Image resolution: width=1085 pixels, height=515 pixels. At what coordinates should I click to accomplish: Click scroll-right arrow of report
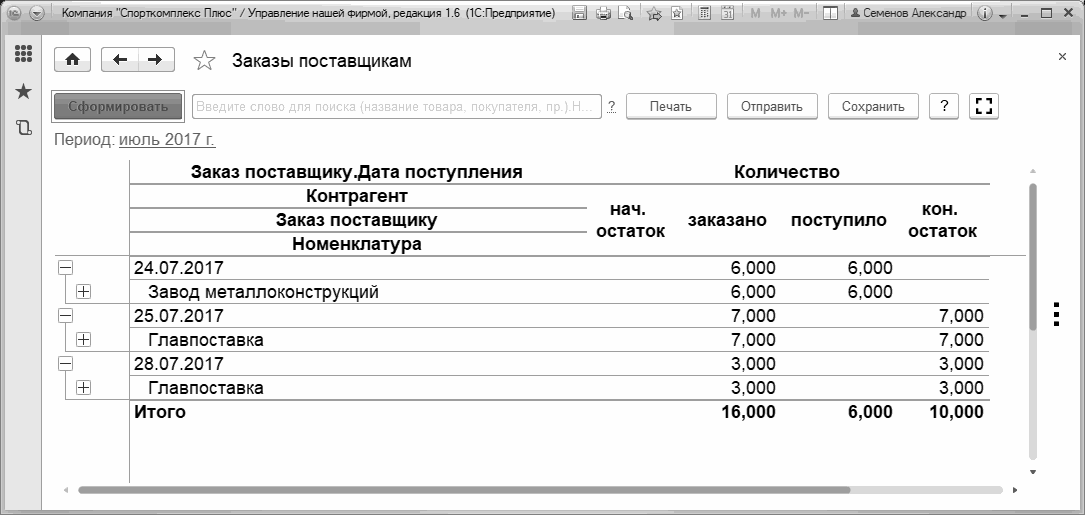(1015, 490)
